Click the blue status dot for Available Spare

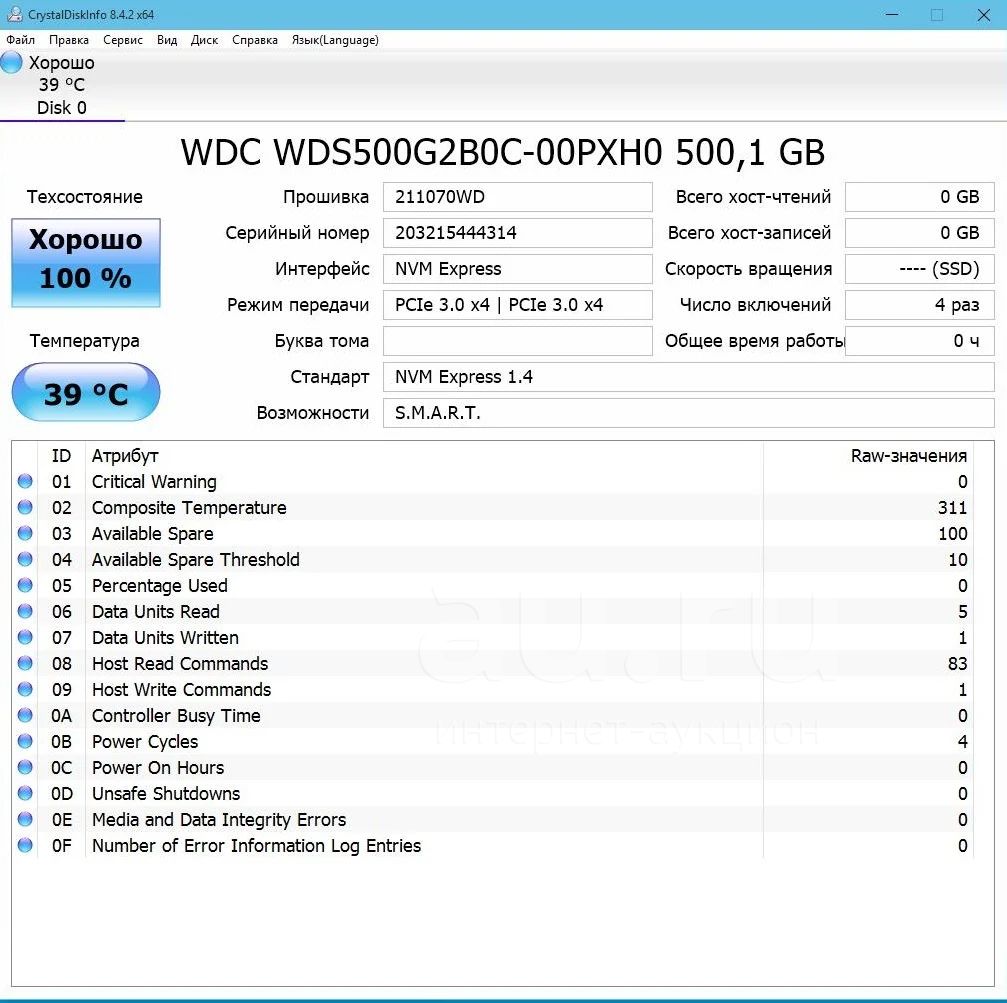pyautogui.click(x=25, y=533)
